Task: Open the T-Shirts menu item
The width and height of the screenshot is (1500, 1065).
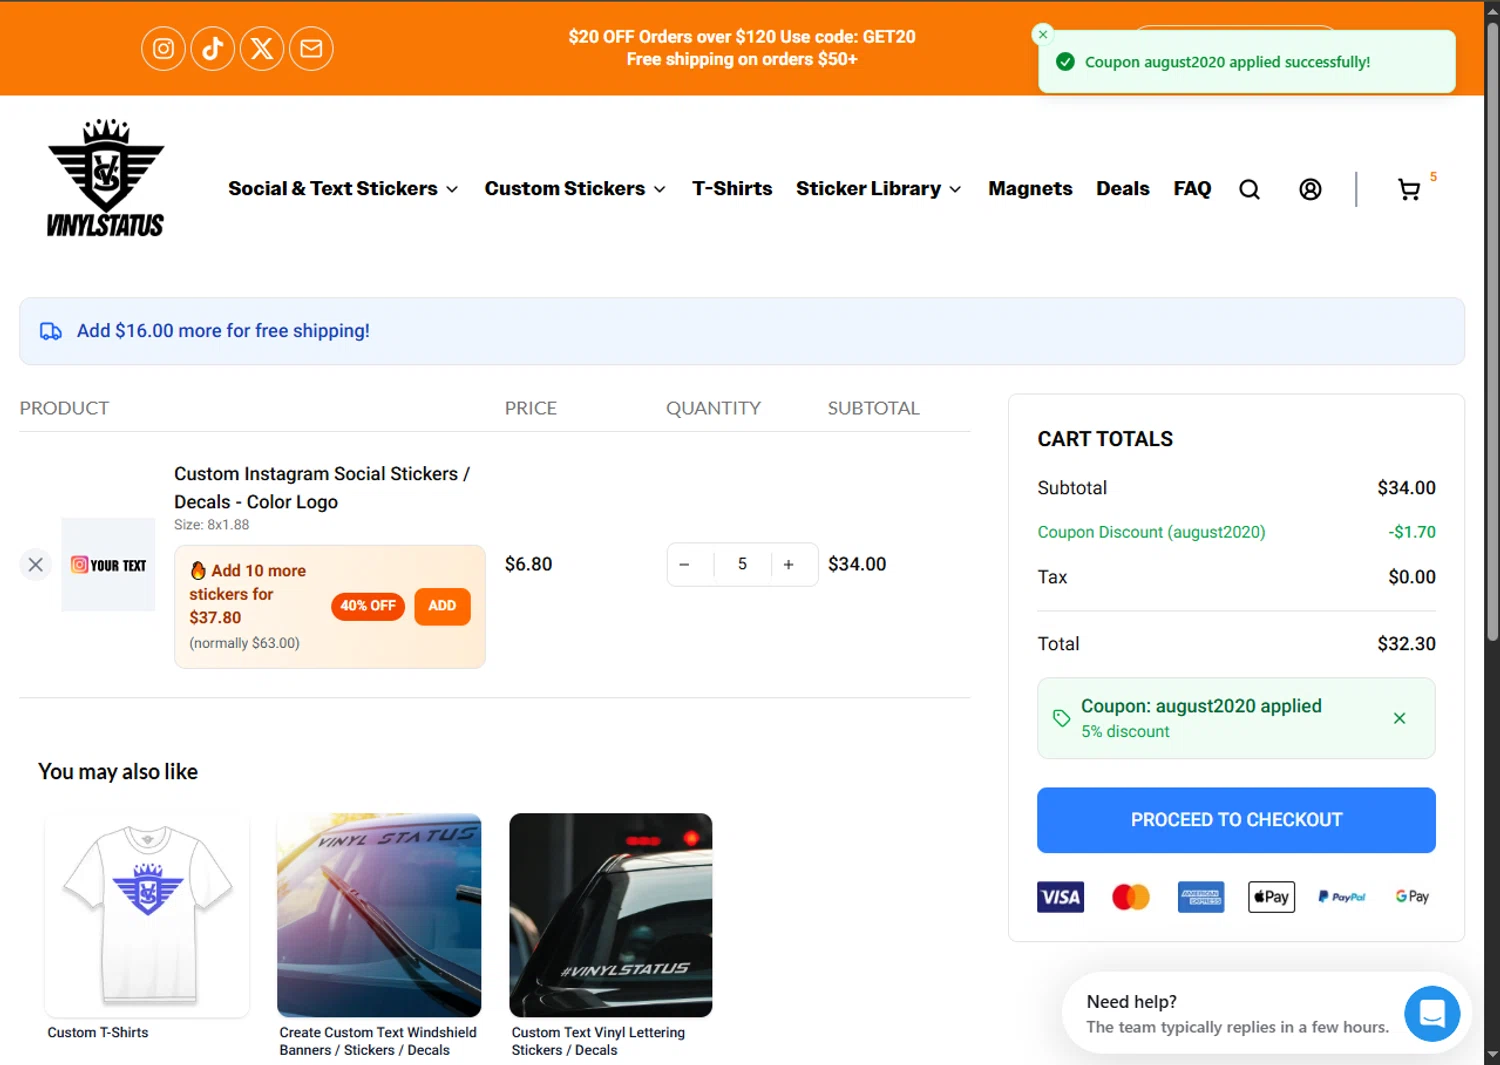Action: pos(732,189)
